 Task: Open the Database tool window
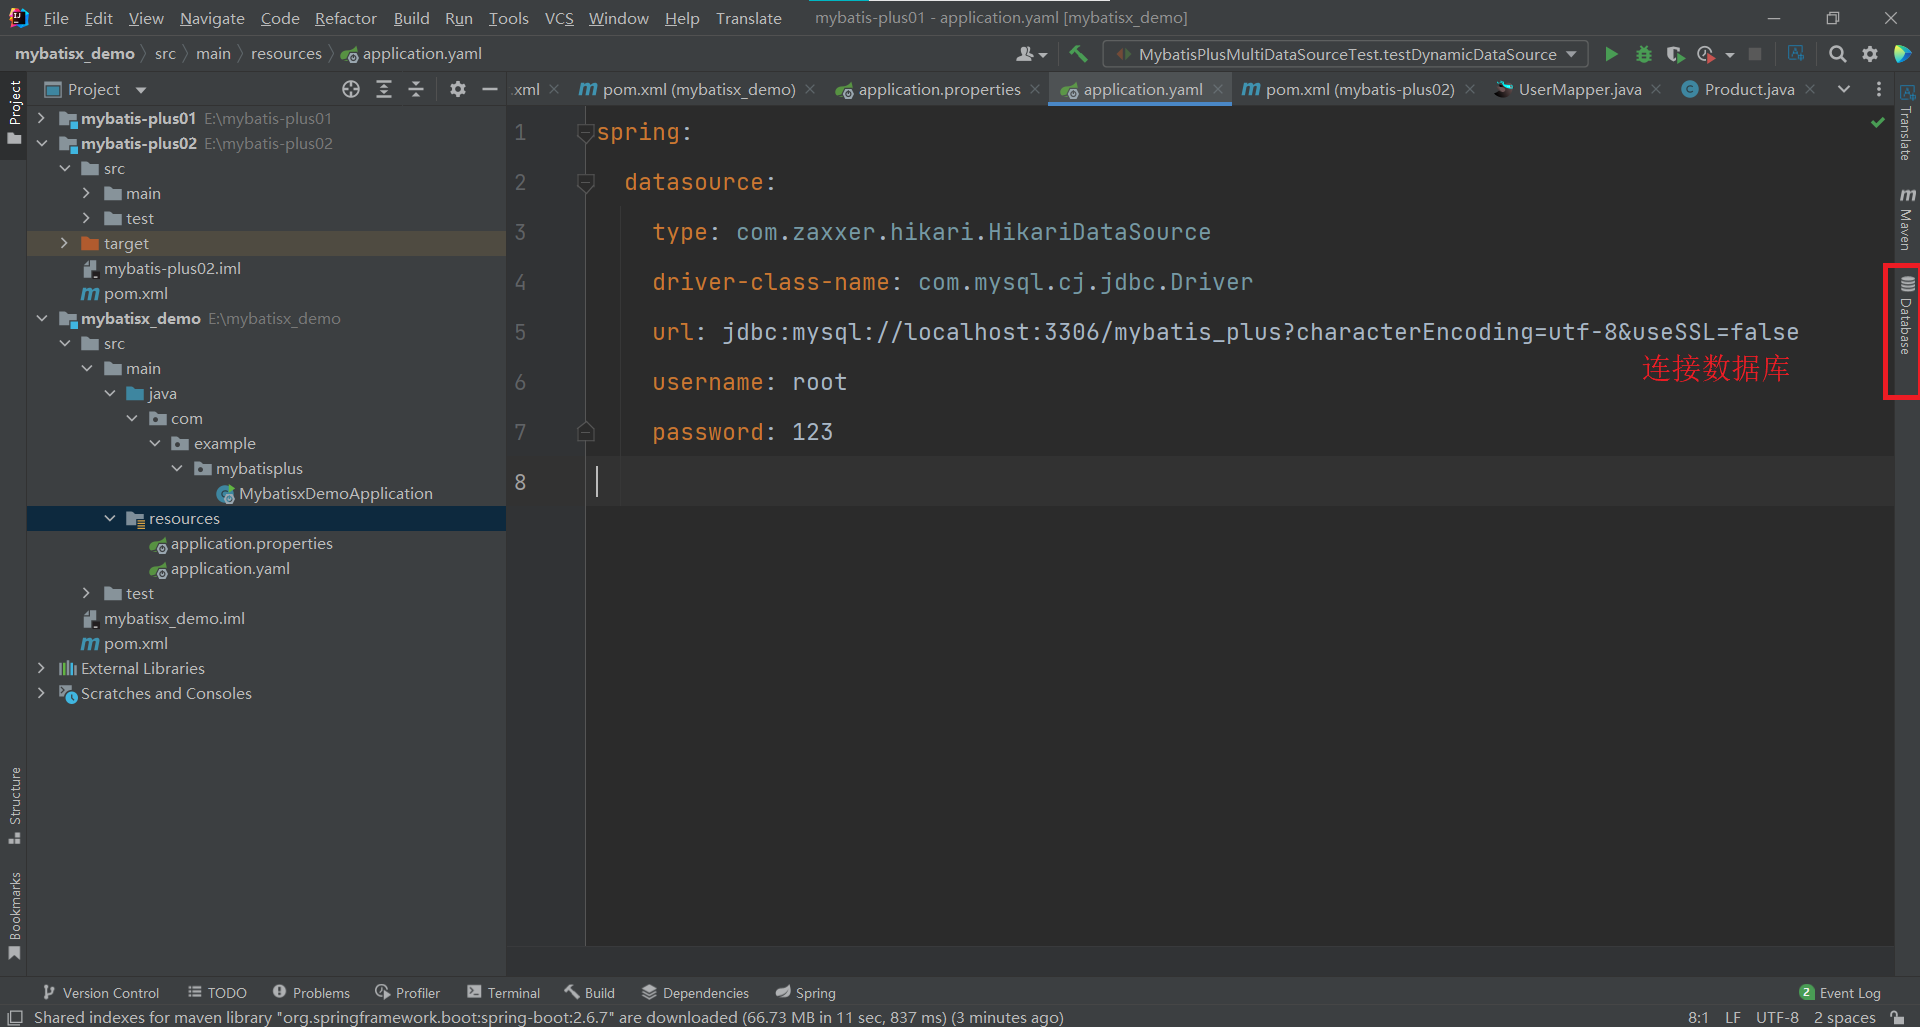click(x=1906, y=315)
